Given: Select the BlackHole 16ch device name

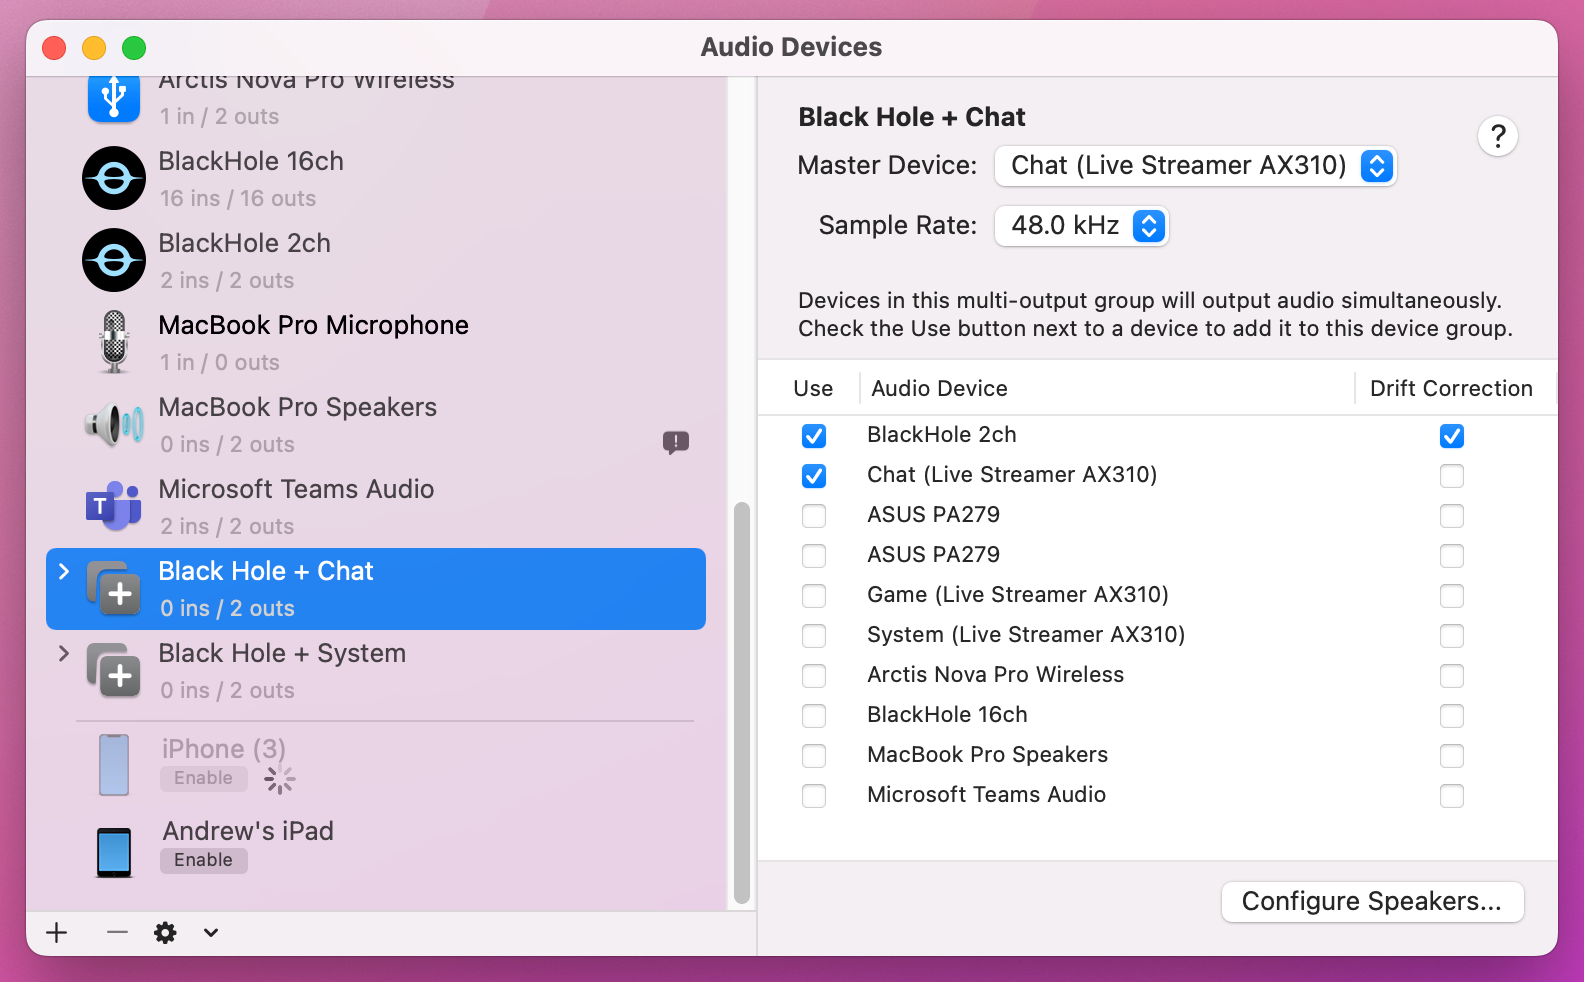Looking at the screenshot, I should point(251,161).
